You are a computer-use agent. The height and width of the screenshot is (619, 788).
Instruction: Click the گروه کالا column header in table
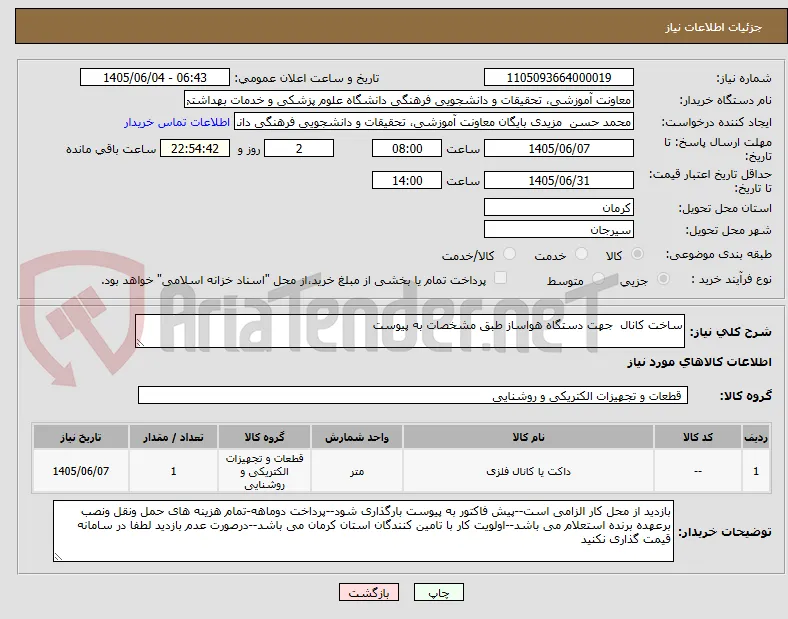coord(264,437)
